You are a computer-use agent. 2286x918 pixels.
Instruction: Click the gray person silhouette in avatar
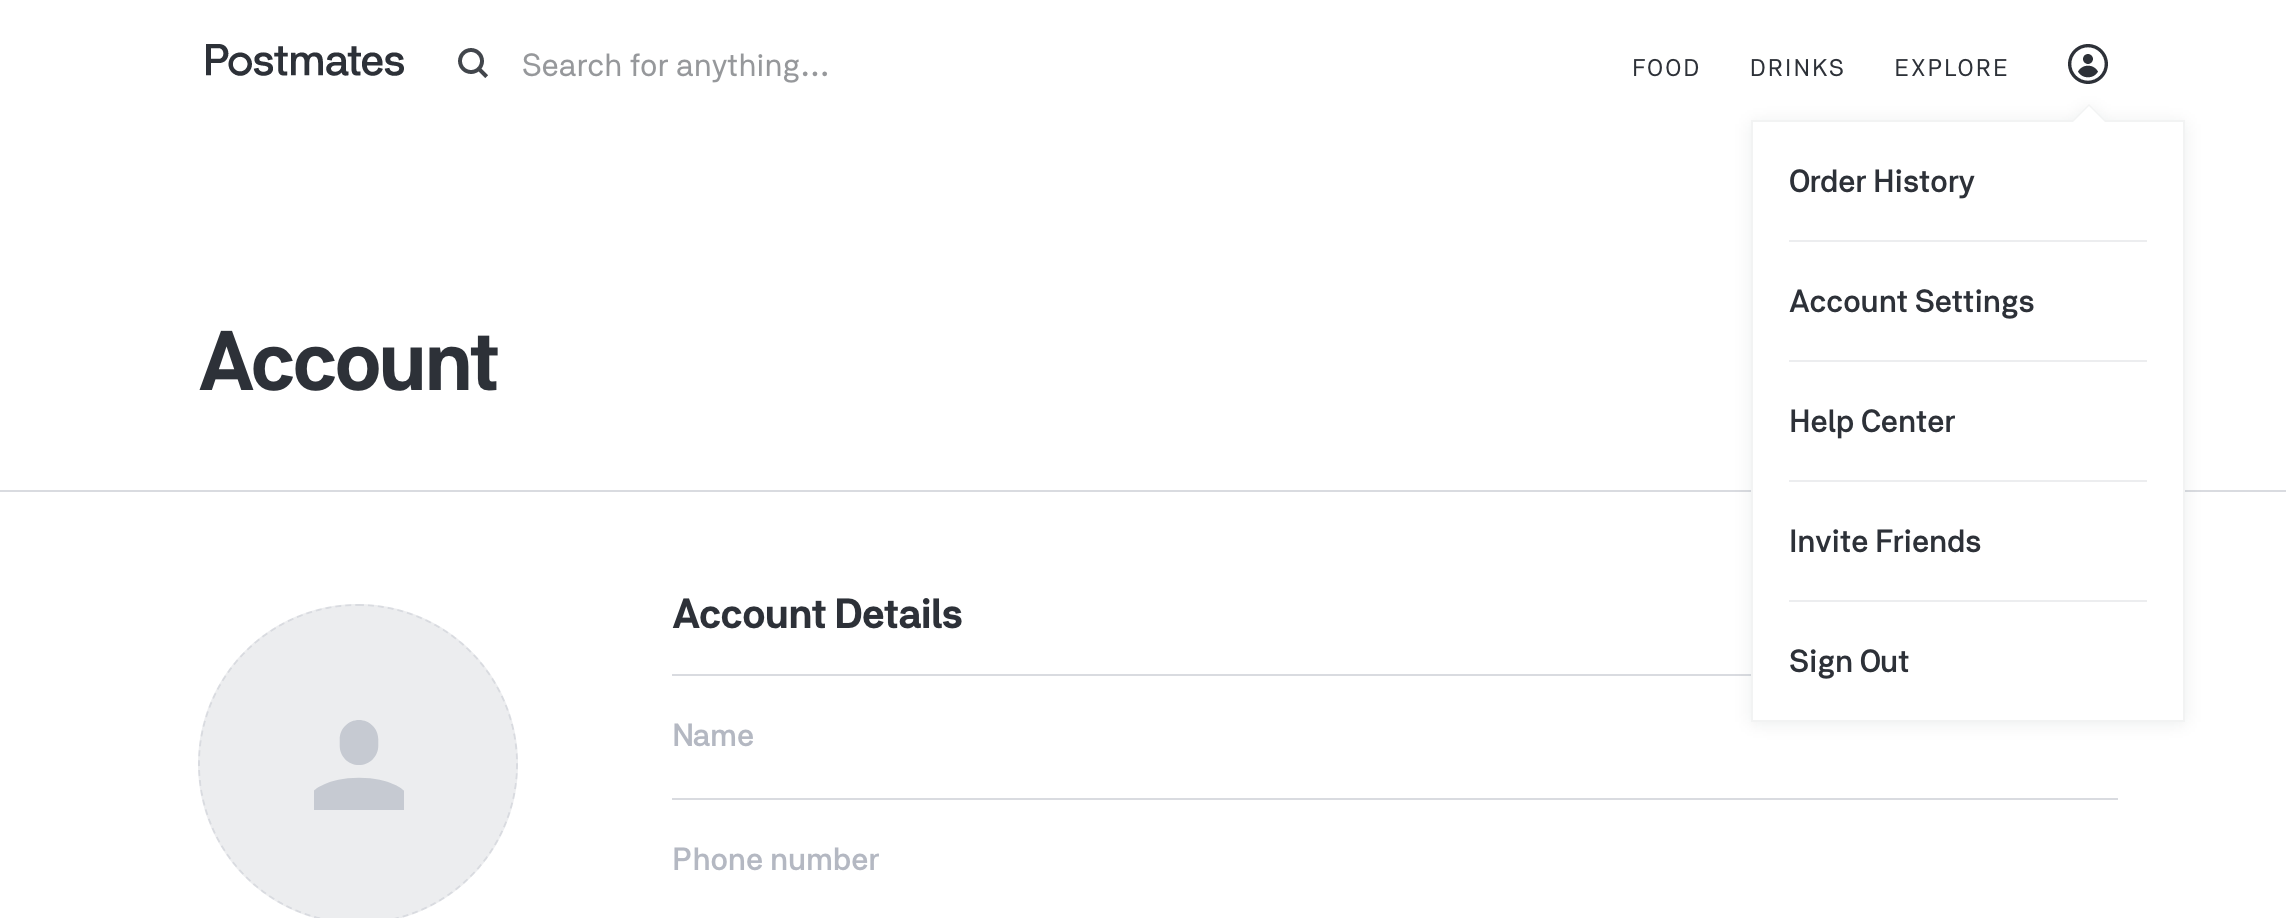click(359, 765)
